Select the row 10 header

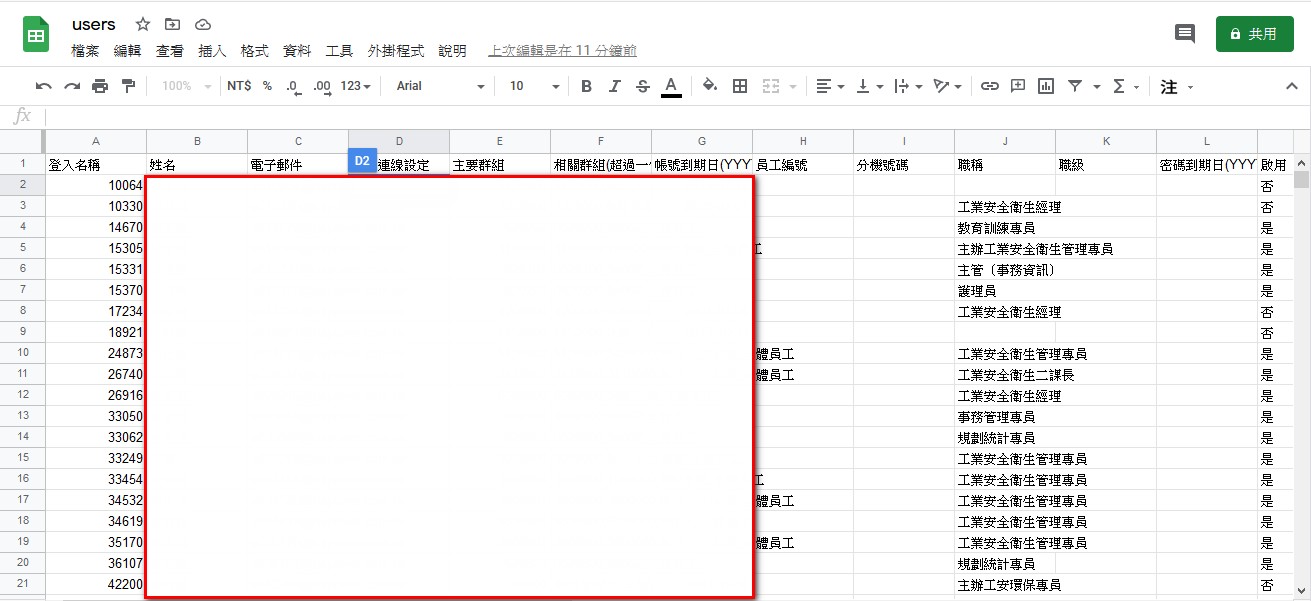[22, 353]
